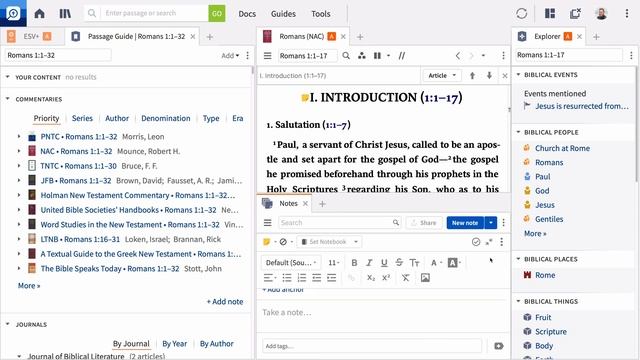
Task: Close the article locator bar
Action: pyautogui.click(x=505, y=76)
